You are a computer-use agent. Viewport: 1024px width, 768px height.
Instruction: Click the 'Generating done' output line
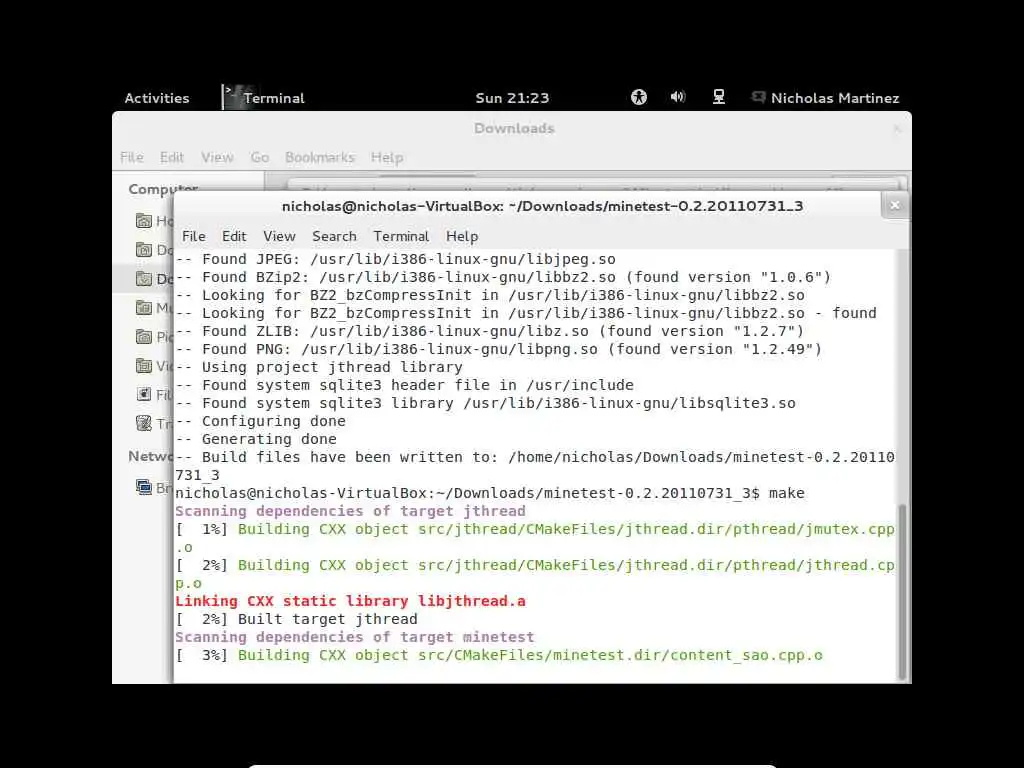tap(256, 440)
